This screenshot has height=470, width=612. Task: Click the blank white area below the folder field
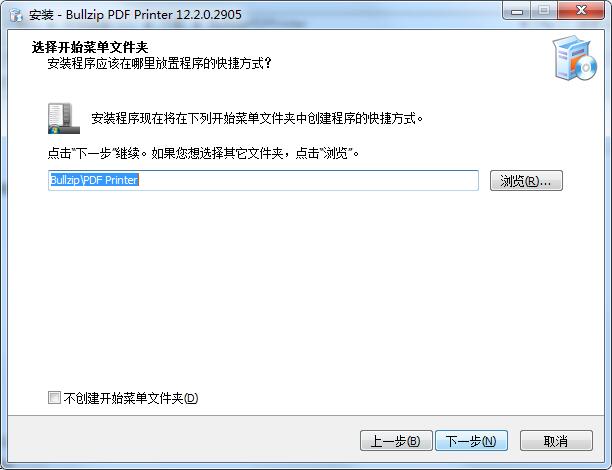[x=304, y=289]
